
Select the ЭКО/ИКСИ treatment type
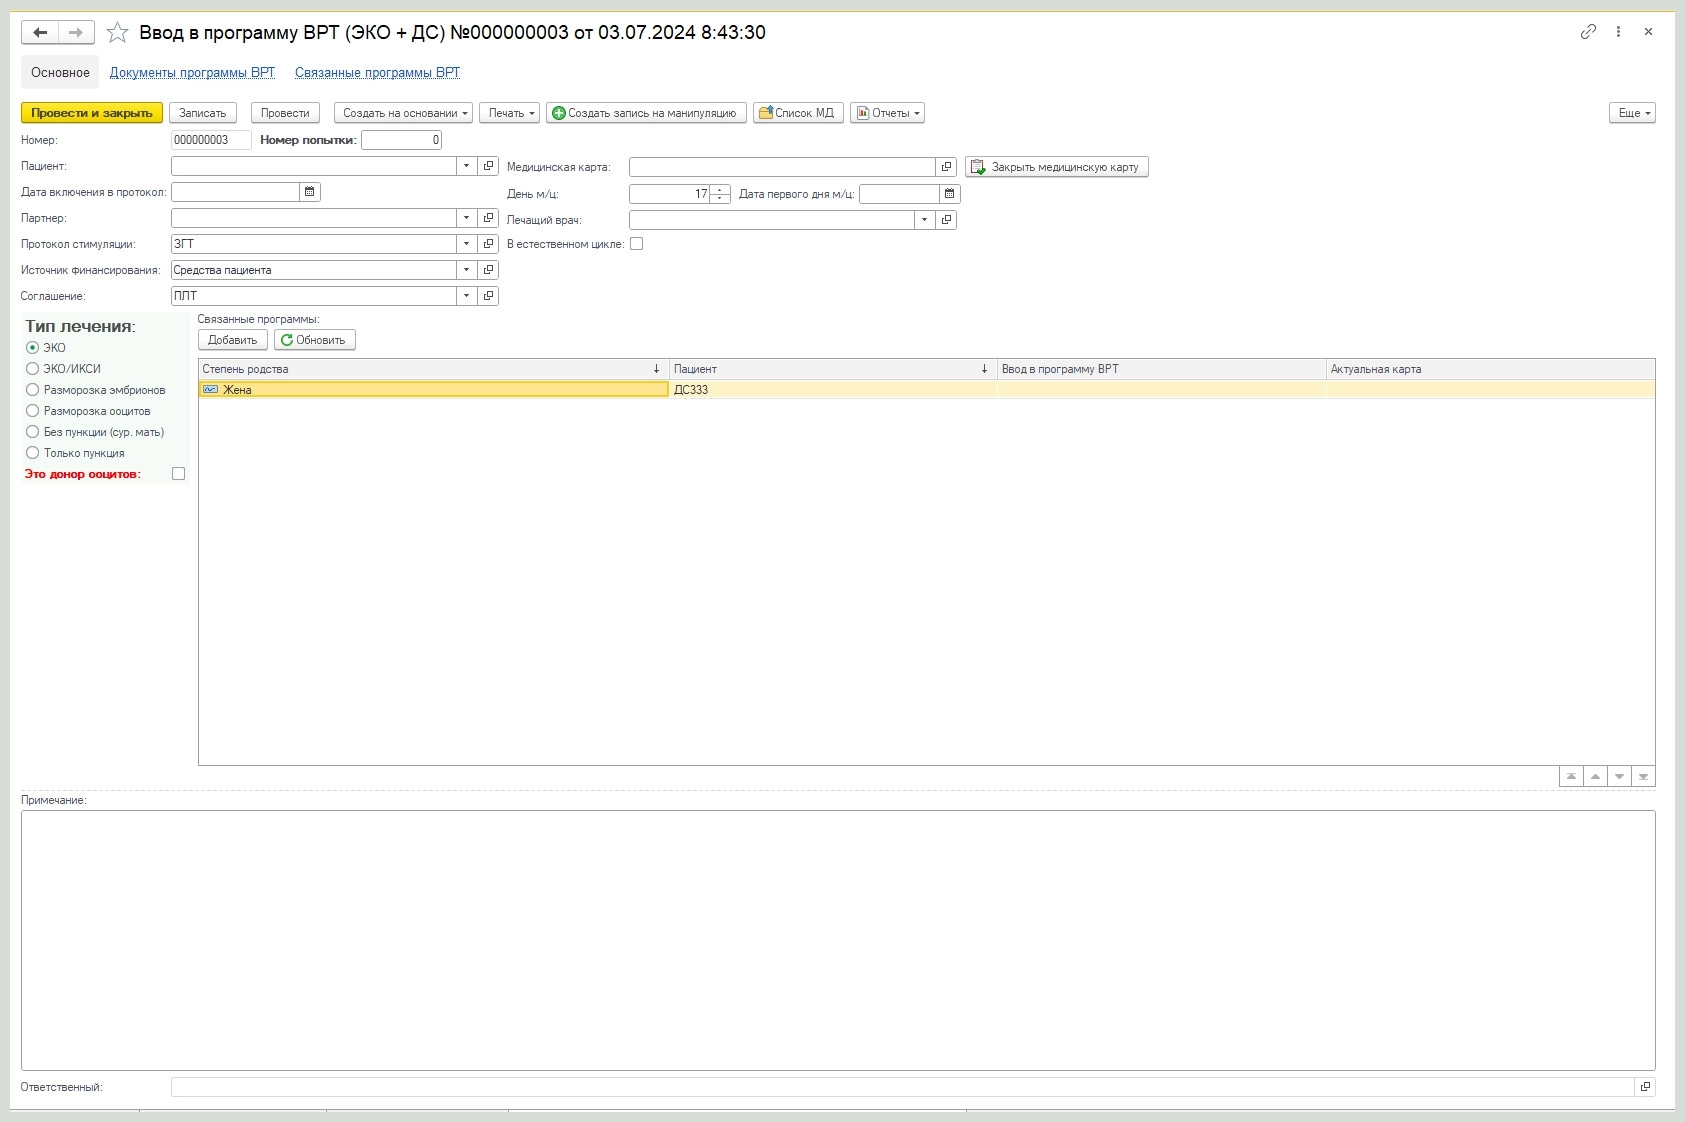click(32, 369)
